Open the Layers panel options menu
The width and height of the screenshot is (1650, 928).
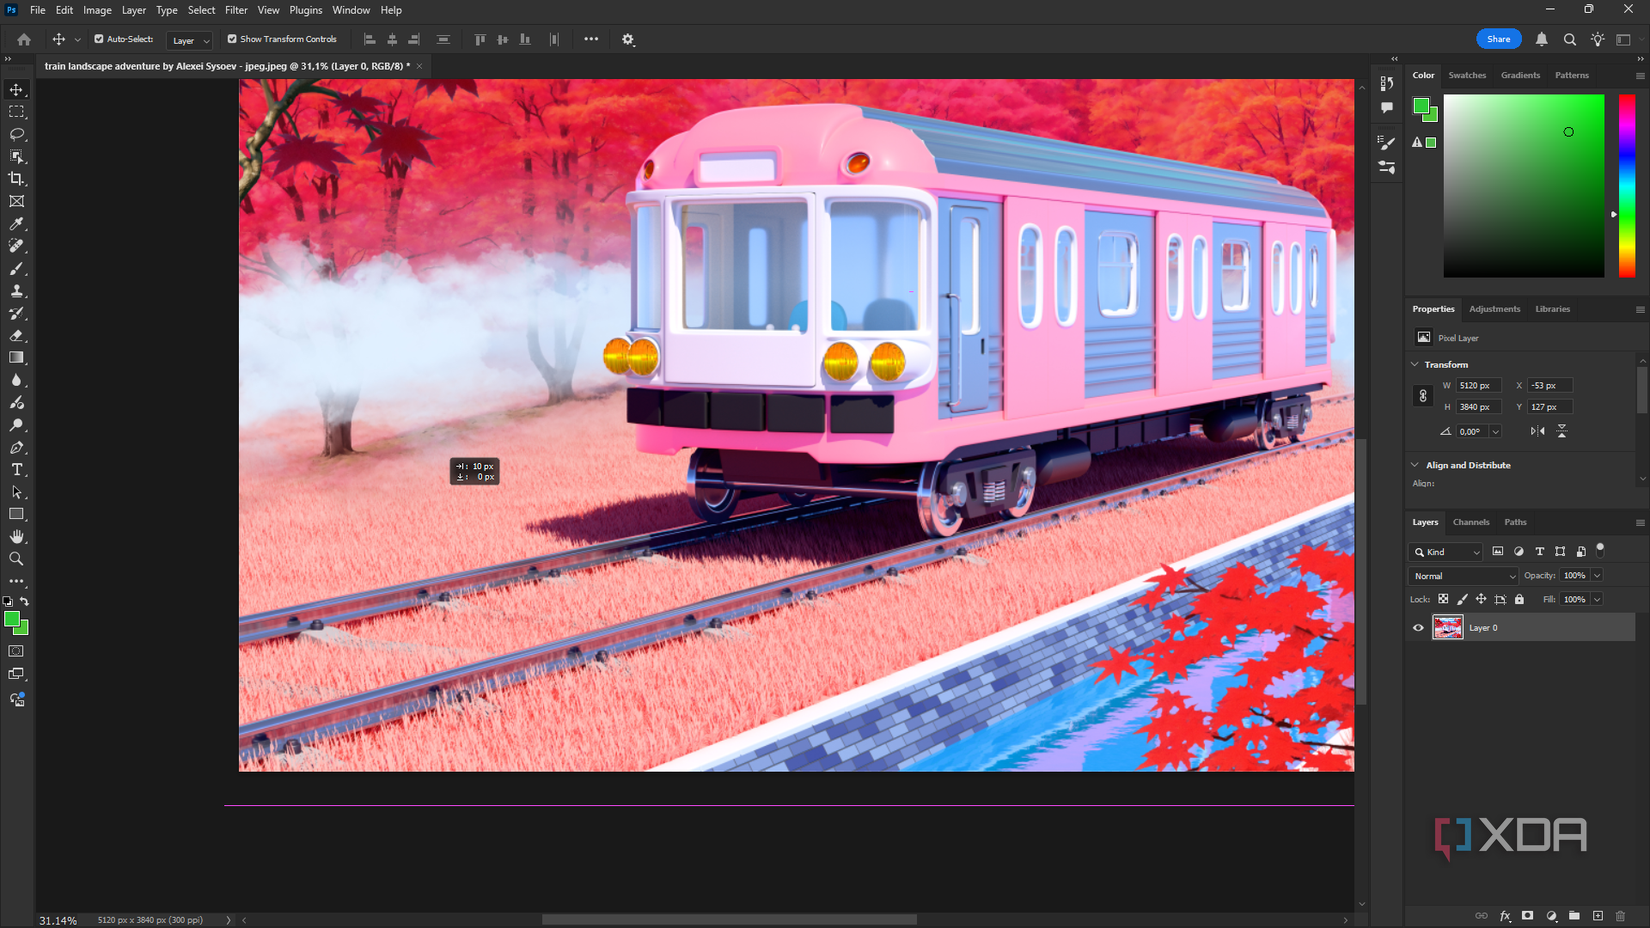[1640, 522]
